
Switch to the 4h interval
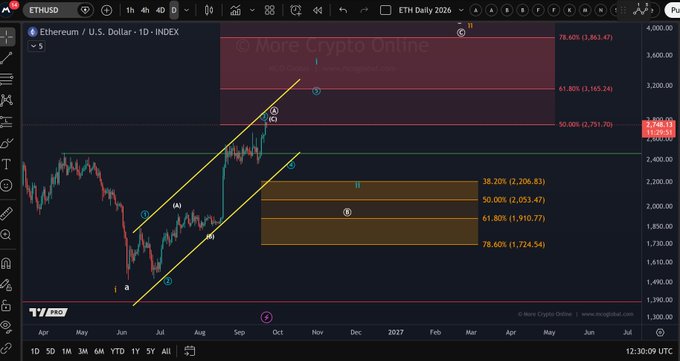[145, 10]
